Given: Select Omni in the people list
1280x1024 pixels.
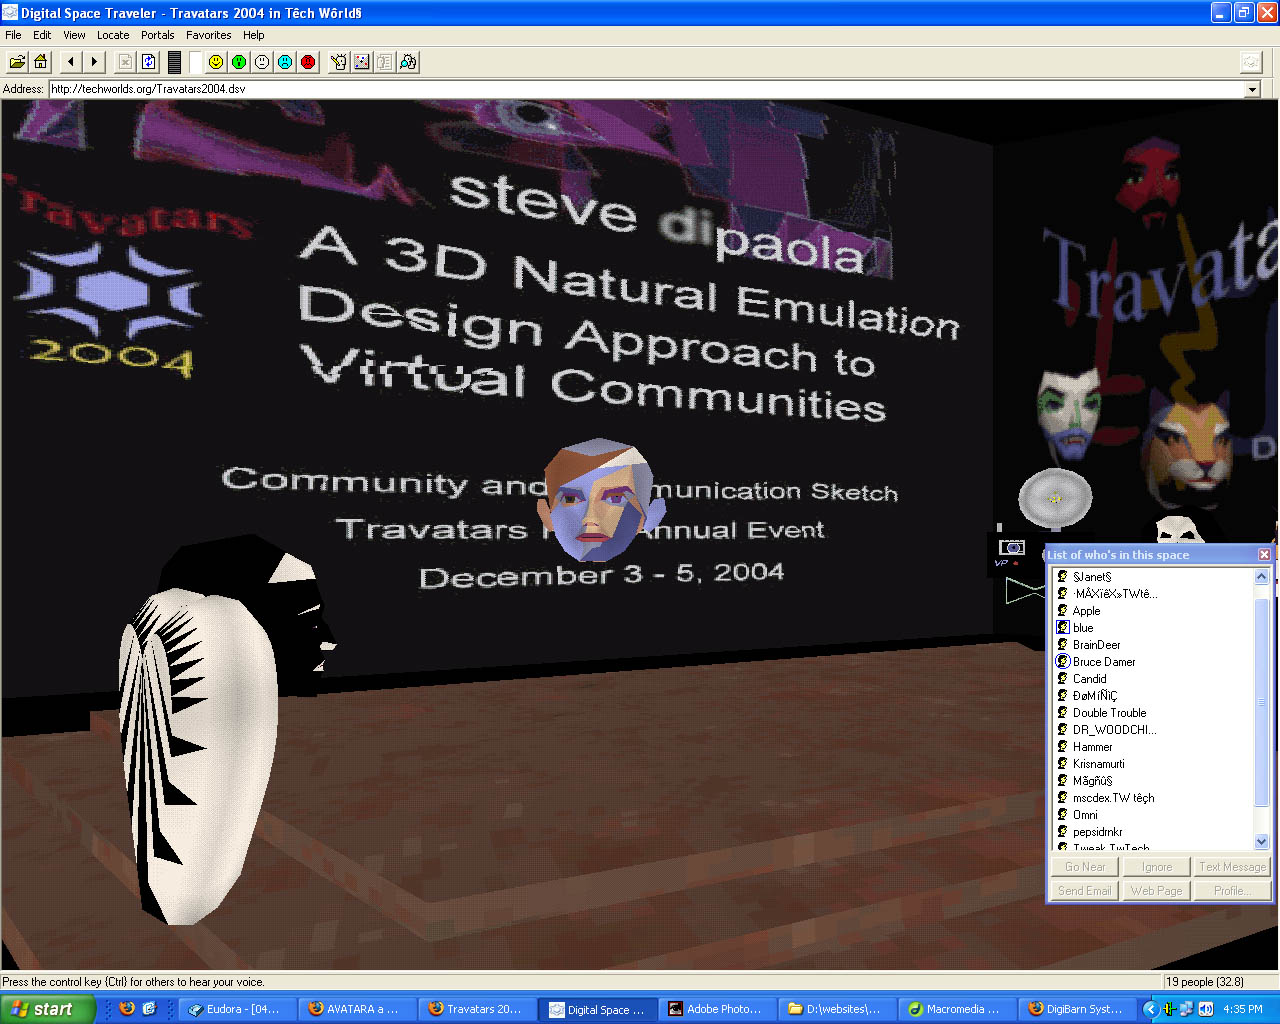Looking at the screenshot, I should 1086,815.
